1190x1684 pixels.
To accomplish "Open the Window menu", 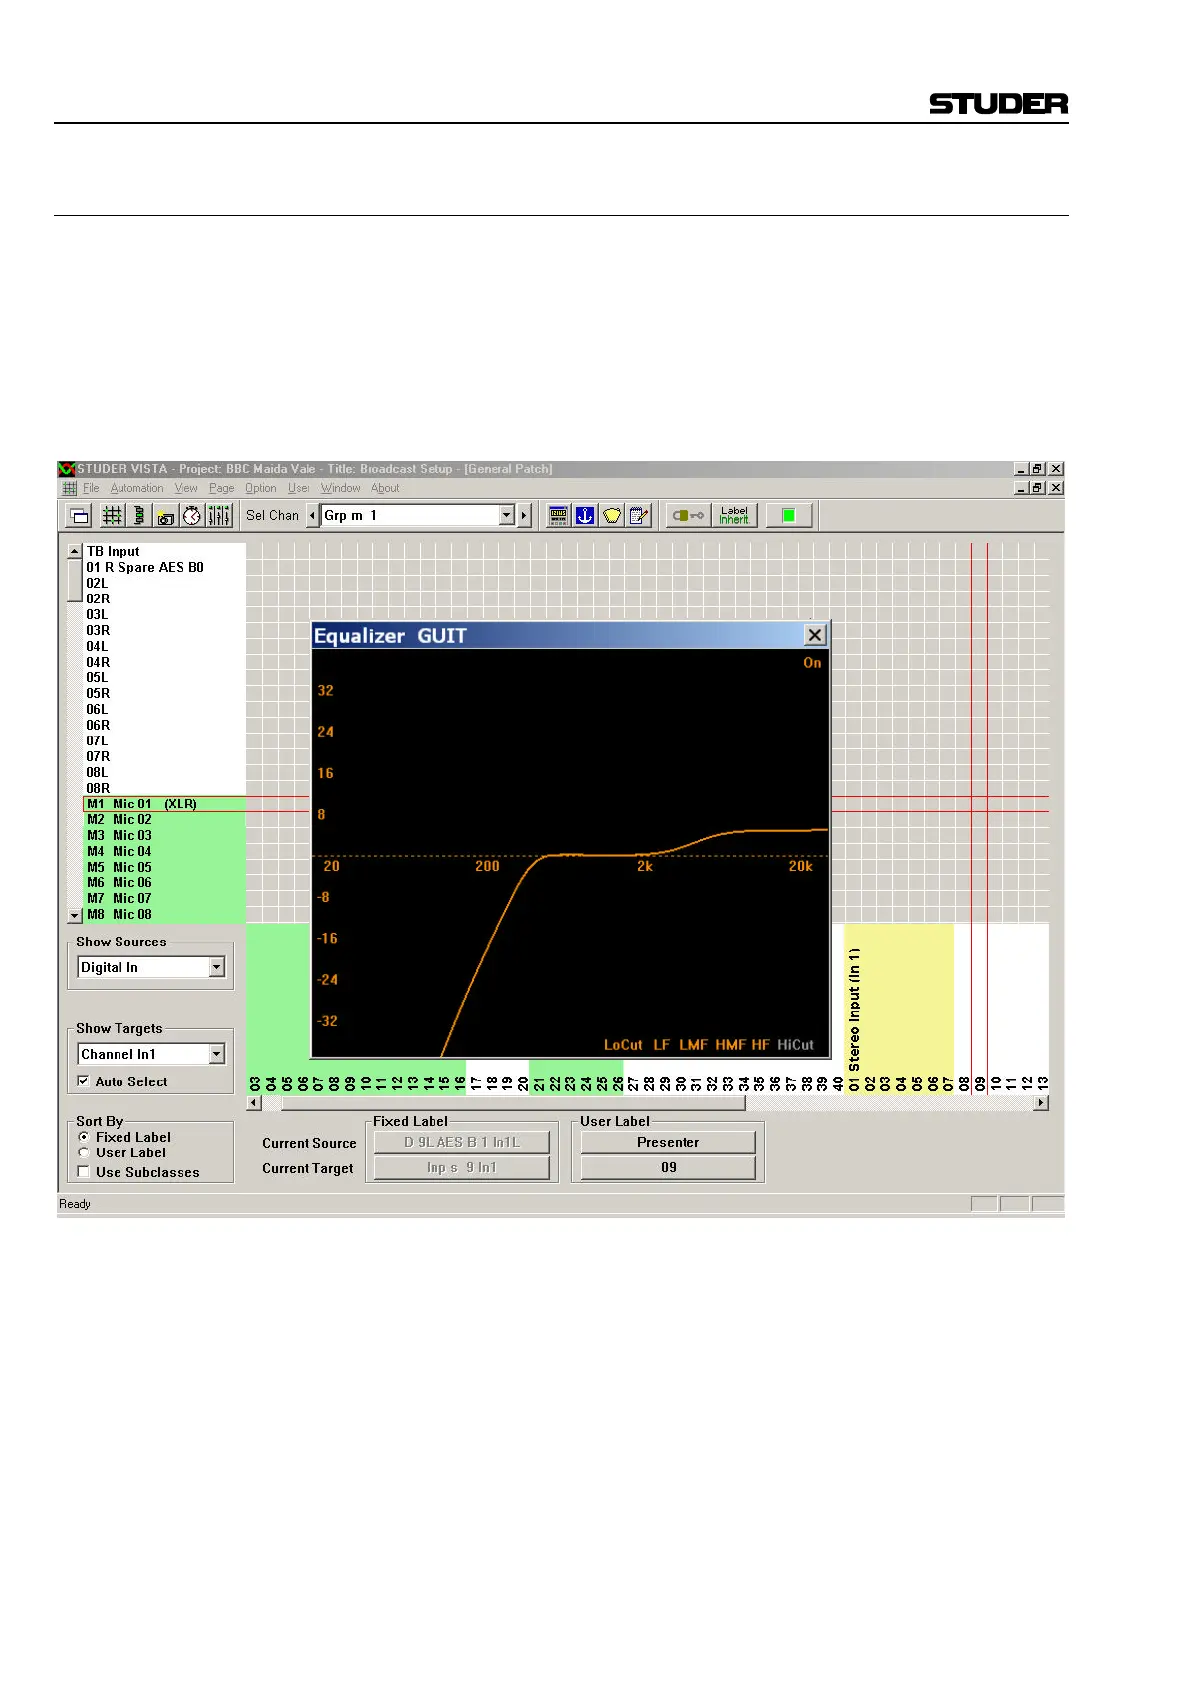I will pos(341,488).
